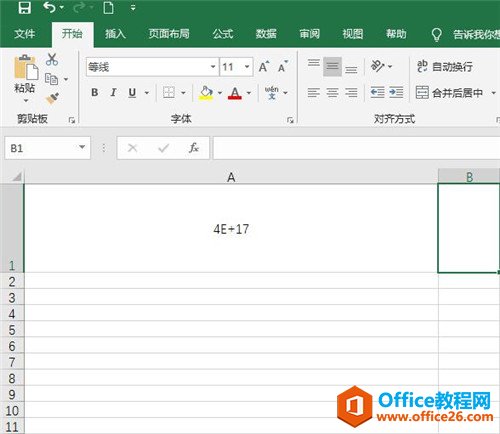Click the 自动换行 wrap text button
This screenshot has width=500, height=434.
point(445,66)
